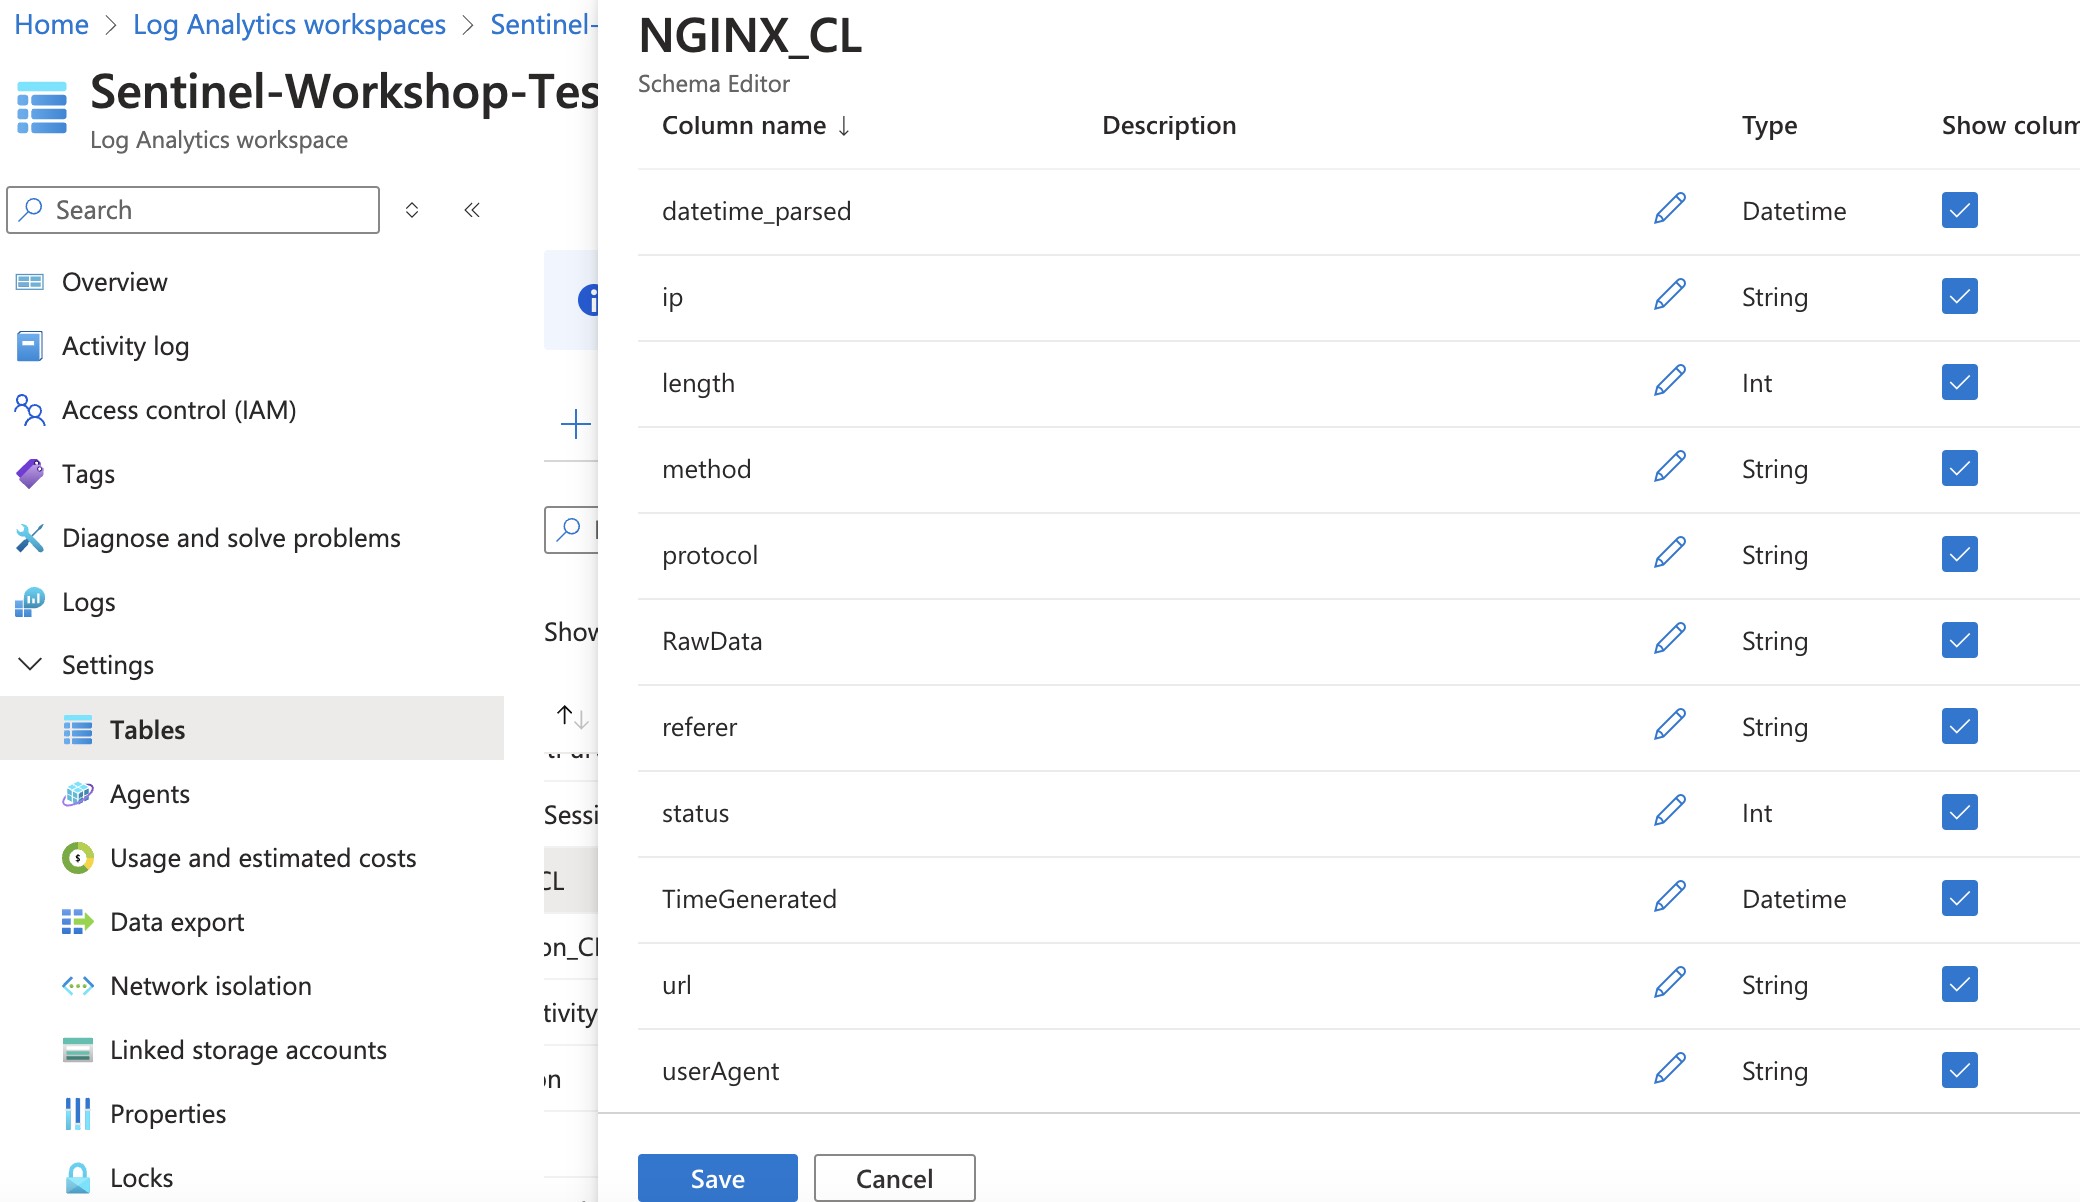Click the Type column header
2080x1202 pixels.
click(1769, 125)
